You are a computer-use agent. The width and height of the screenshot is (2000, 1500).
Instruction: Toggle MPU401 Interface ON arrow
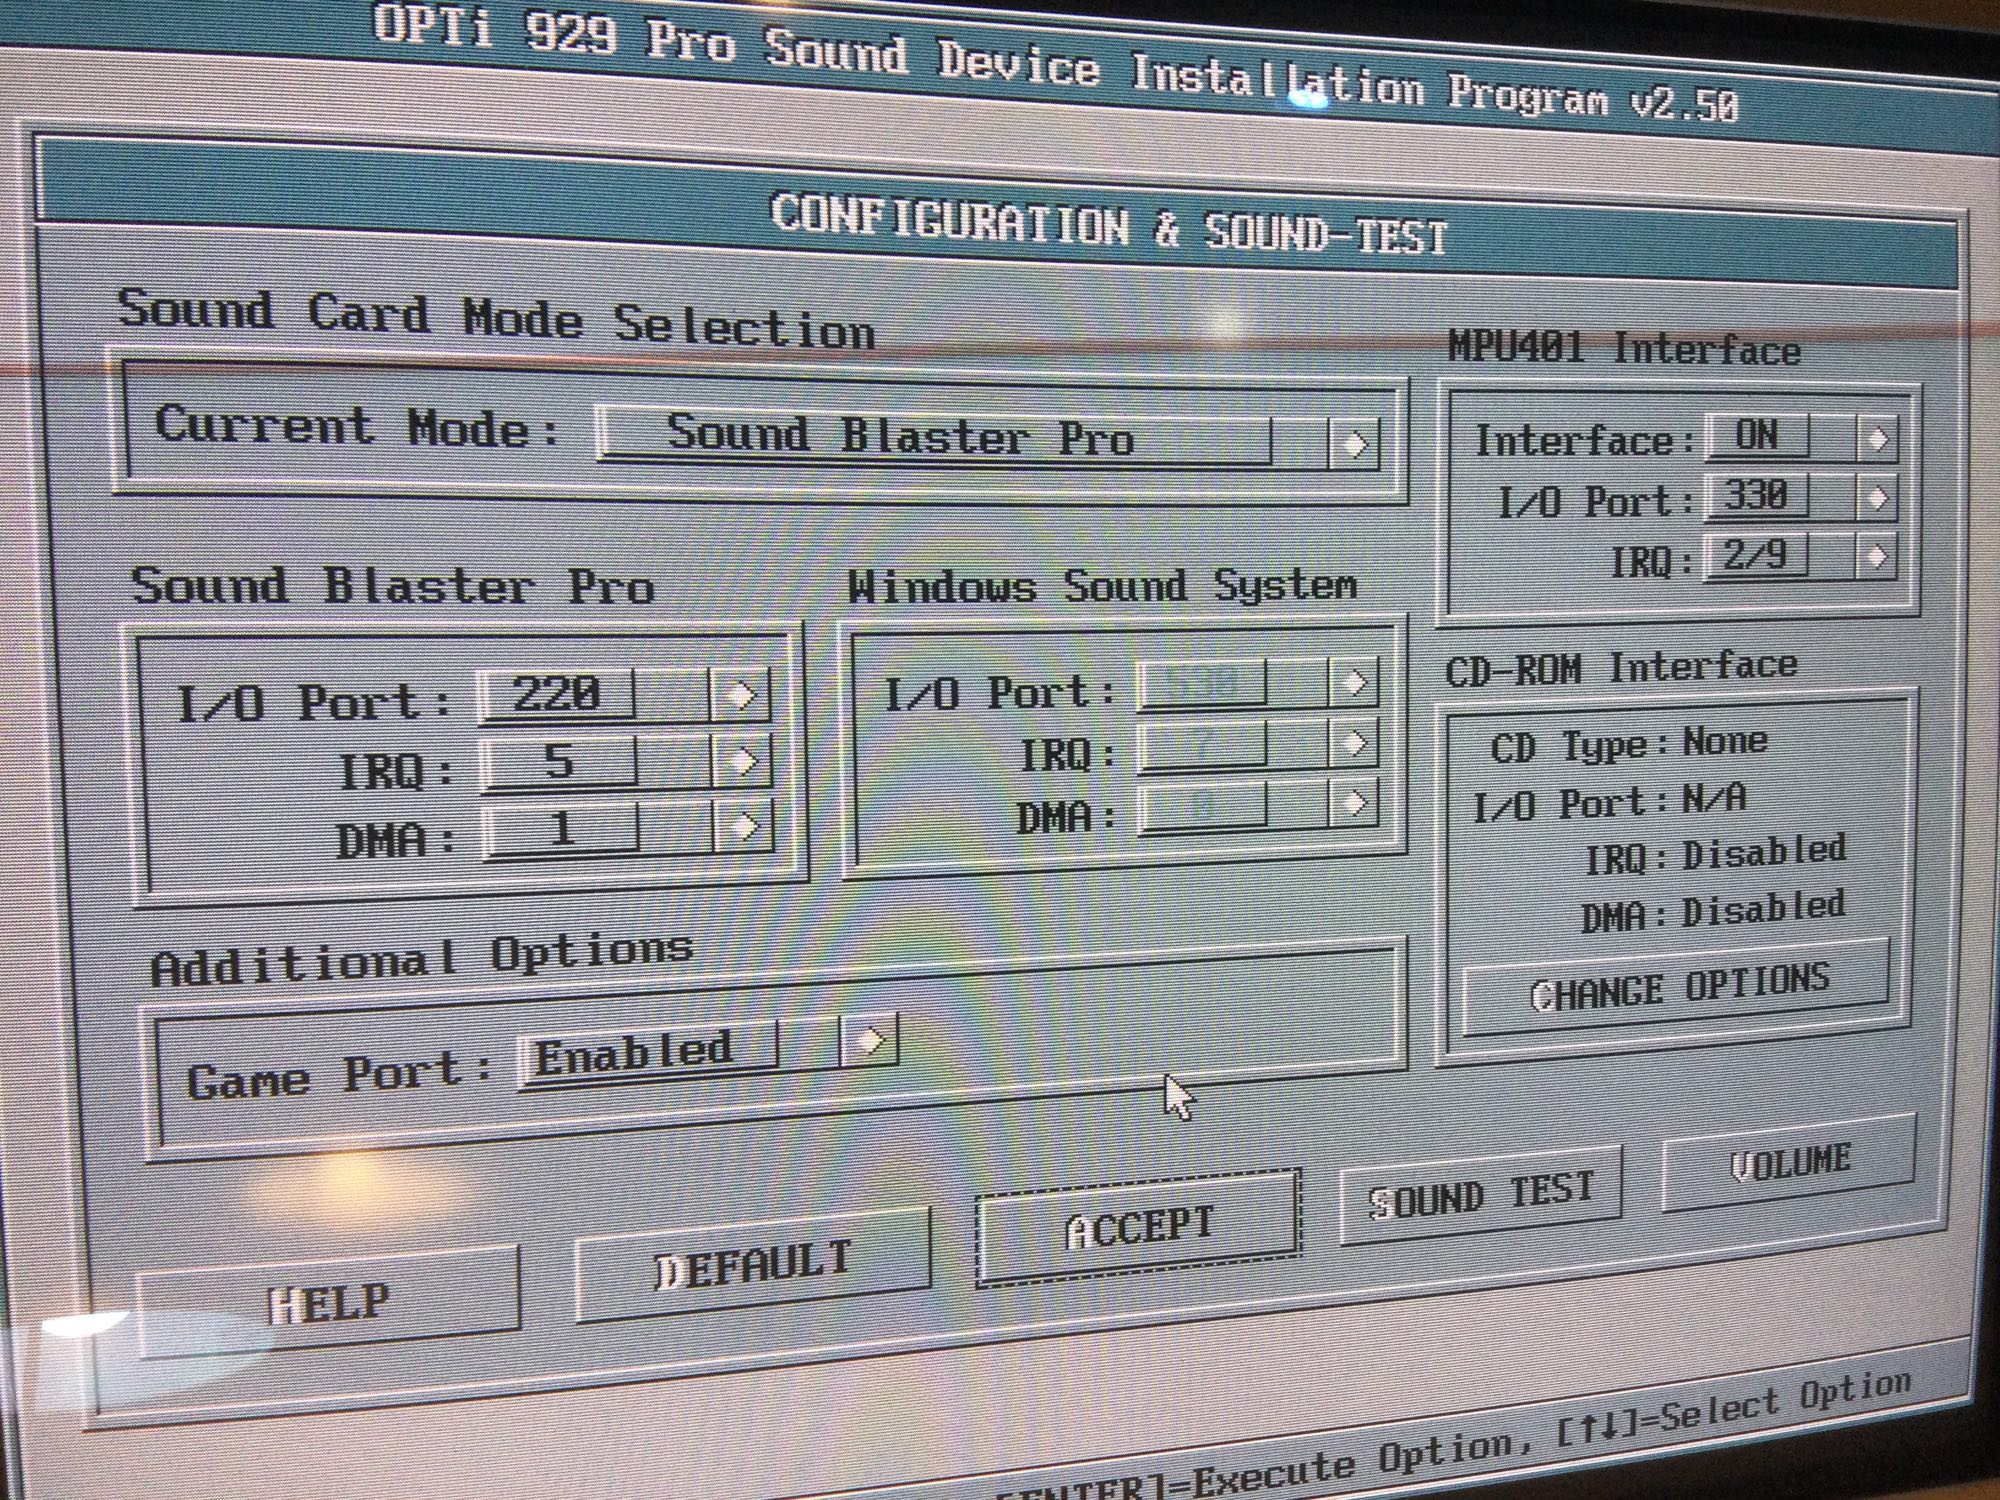tap(1877, 438)
